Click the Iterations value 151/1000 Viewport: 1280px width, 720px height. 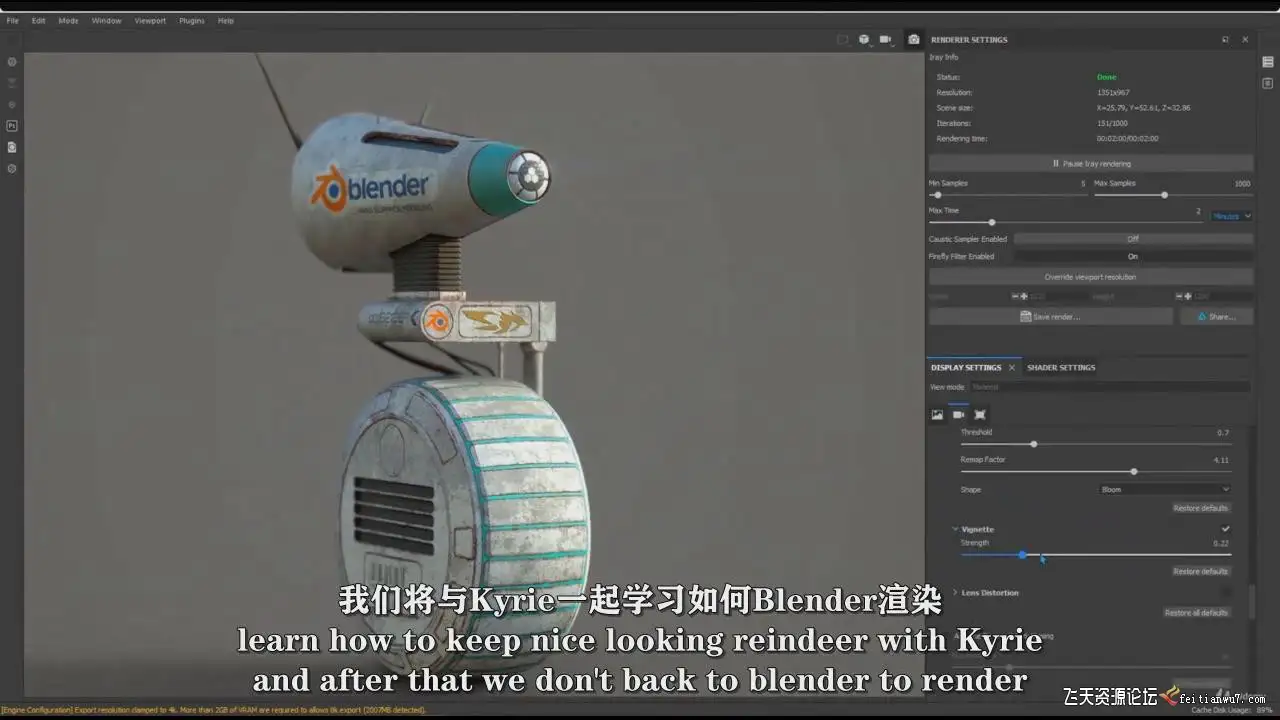tap(1111, 123)
